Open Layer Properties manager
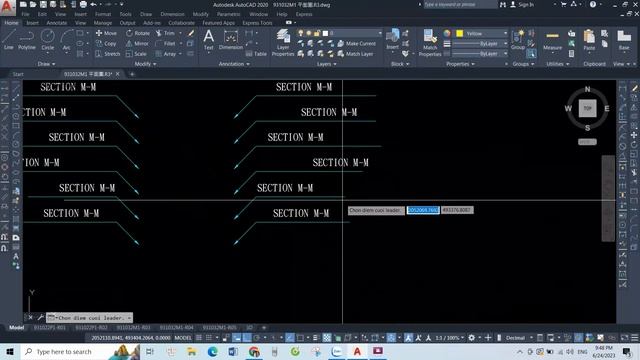The height and width of the screenshot is (360, 640). [283, 42]
